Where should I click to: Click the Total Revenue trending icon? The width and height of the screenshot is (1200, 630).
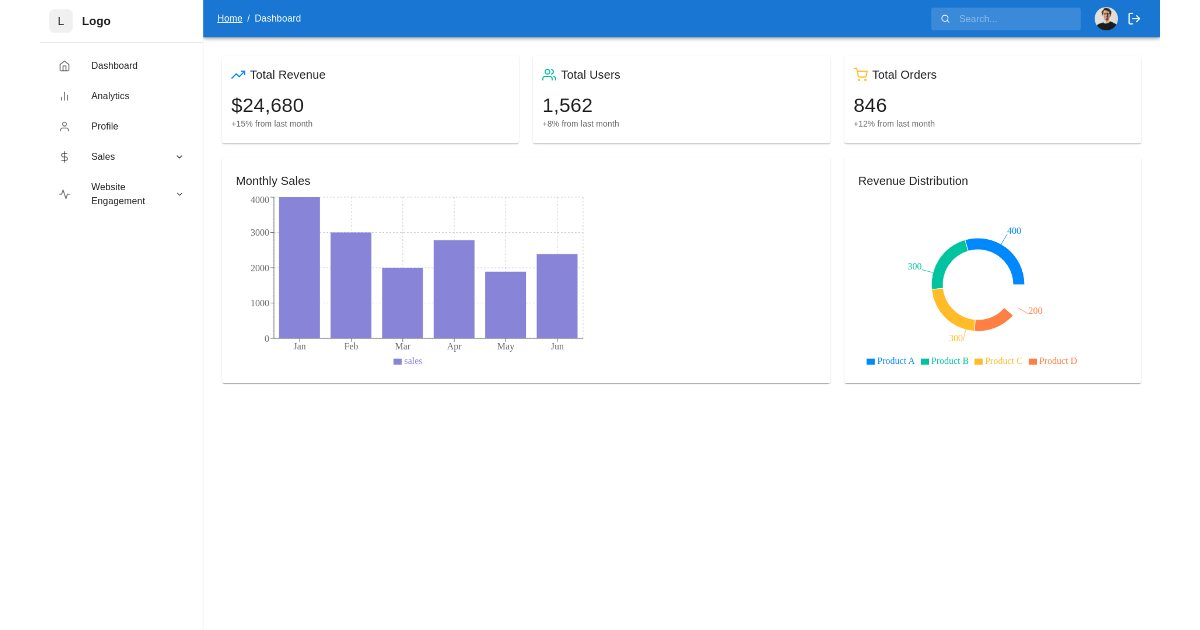tap(238, 75)
